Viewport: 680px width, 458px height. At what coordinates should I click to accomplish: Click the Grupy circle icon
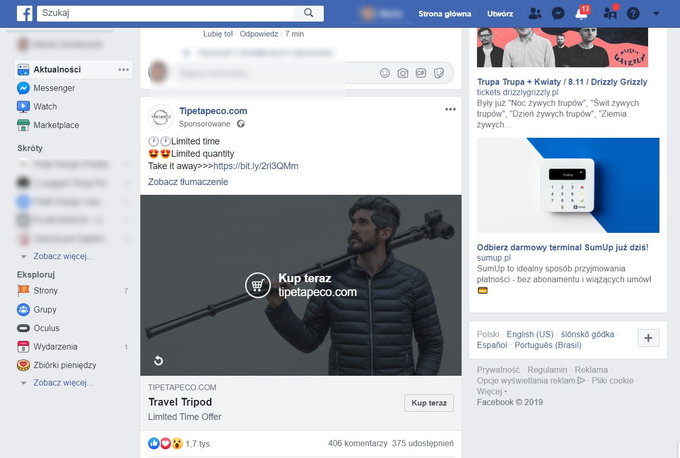point(23,309)
